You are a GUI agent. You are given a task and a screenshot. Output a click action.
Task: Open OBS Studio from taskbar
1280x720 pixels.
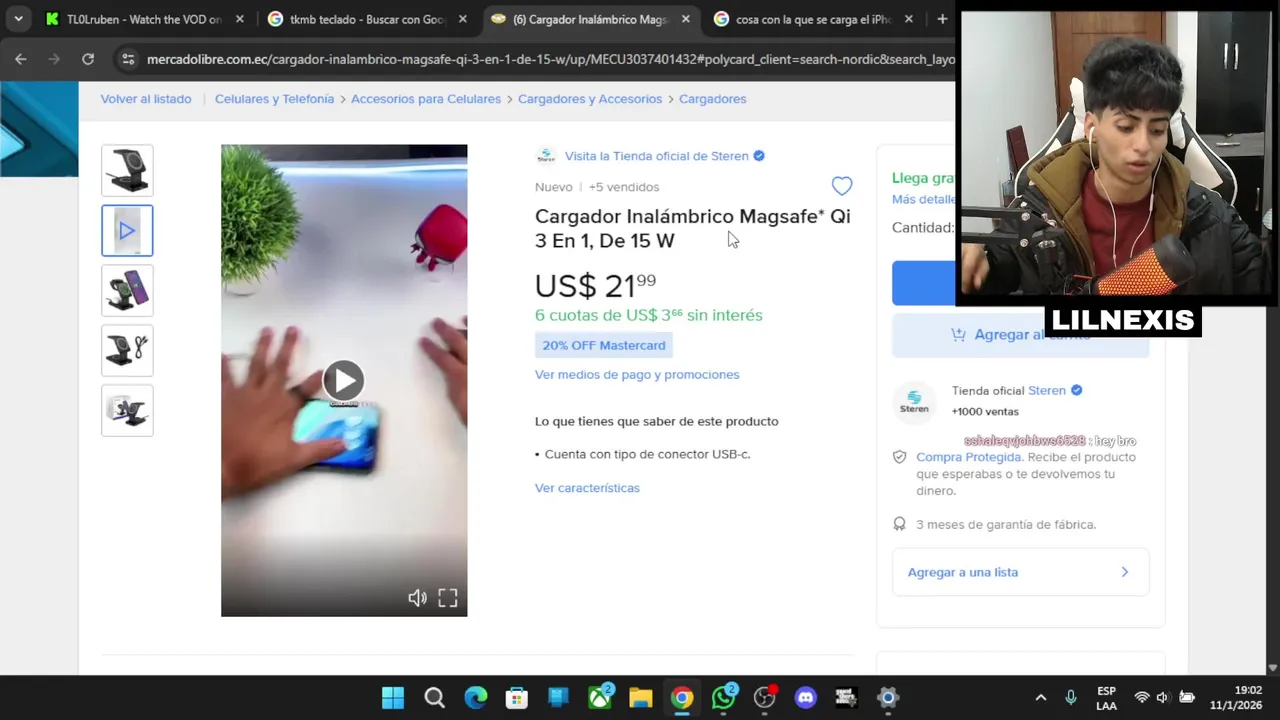point(765,698)
